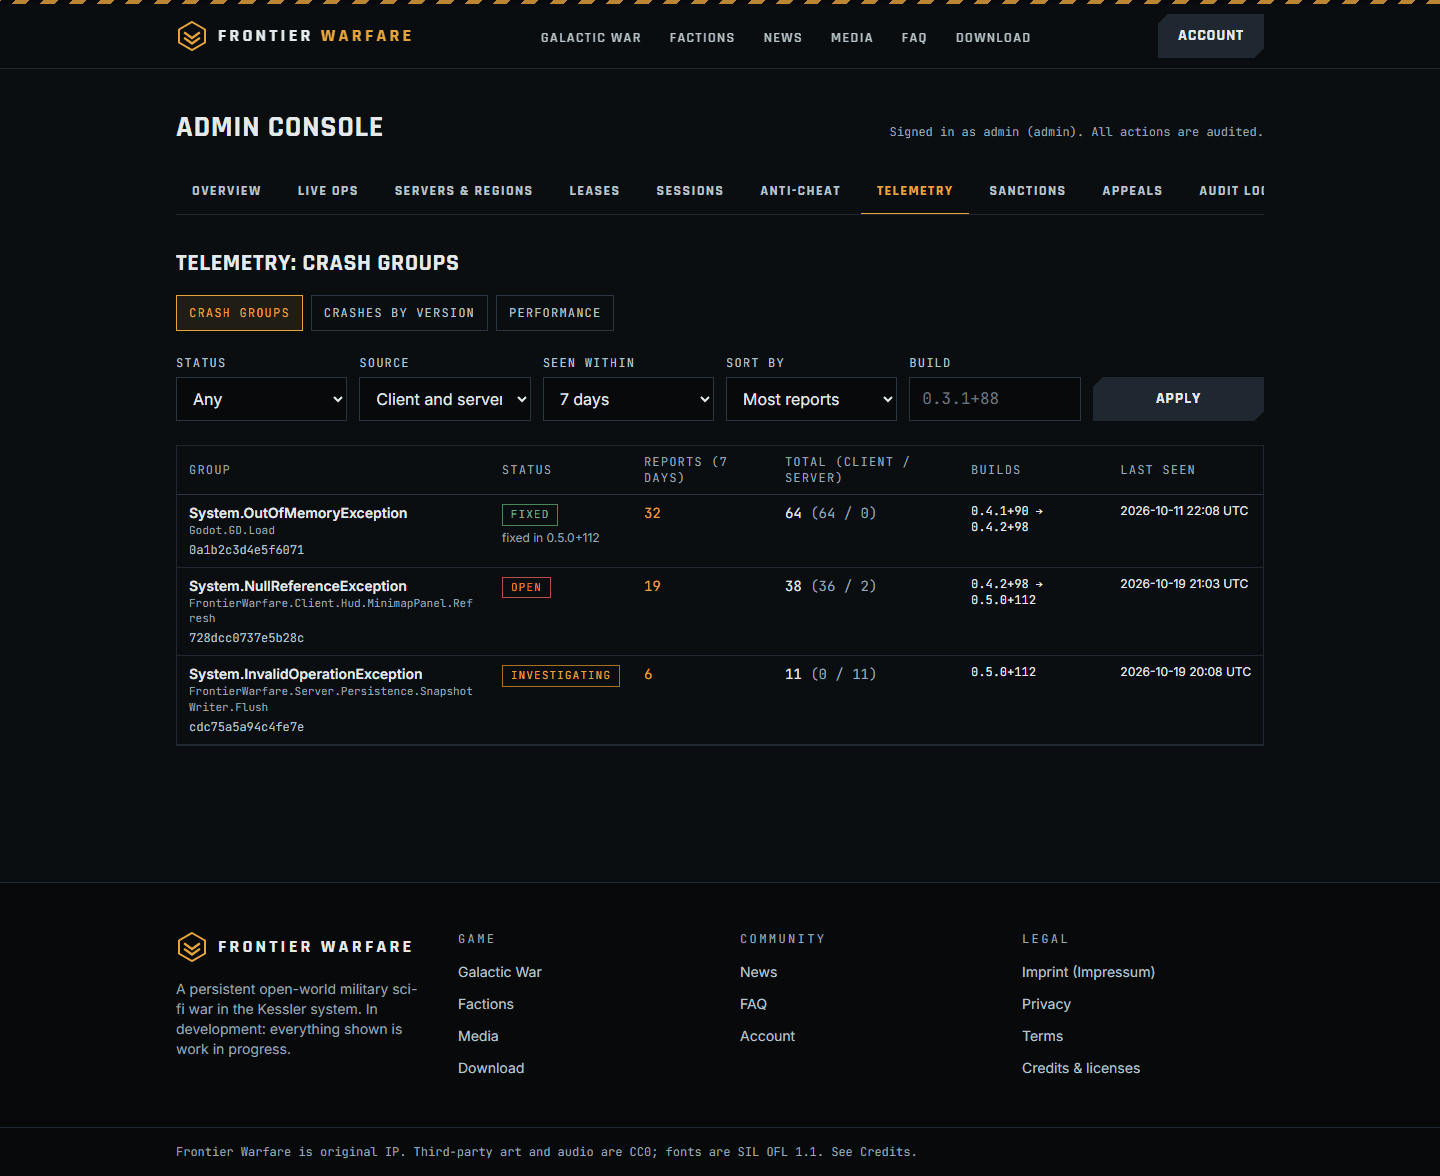Focus the Build version input field
1440x1176 pixels.
pos(995,399)
